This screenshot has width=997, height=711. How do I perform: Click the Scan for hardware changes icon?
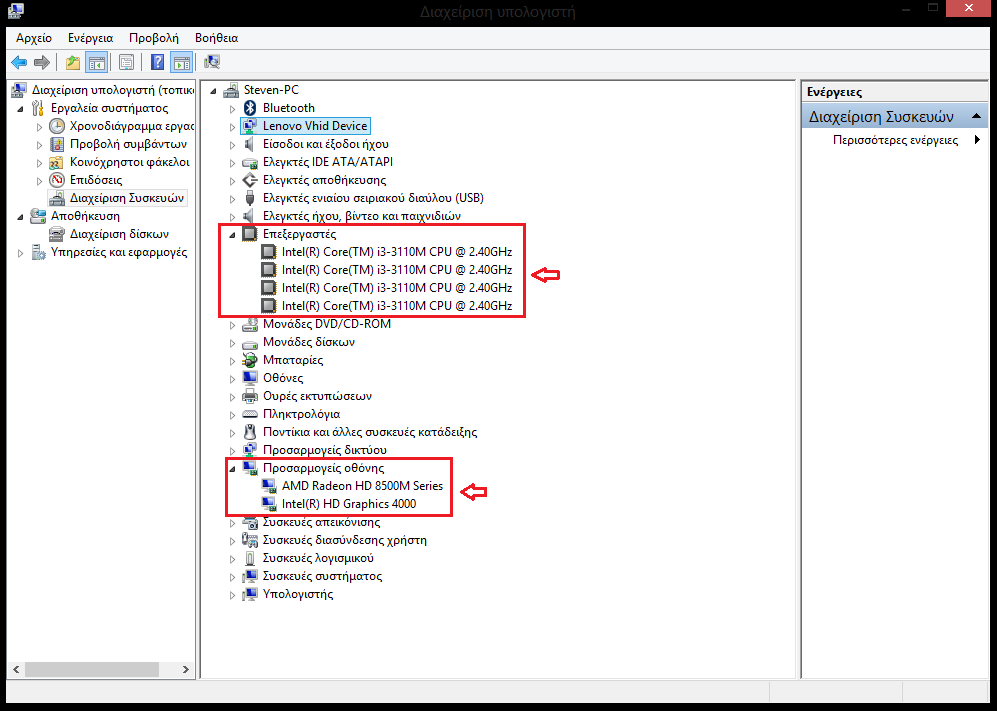click(x=212, y=62)
